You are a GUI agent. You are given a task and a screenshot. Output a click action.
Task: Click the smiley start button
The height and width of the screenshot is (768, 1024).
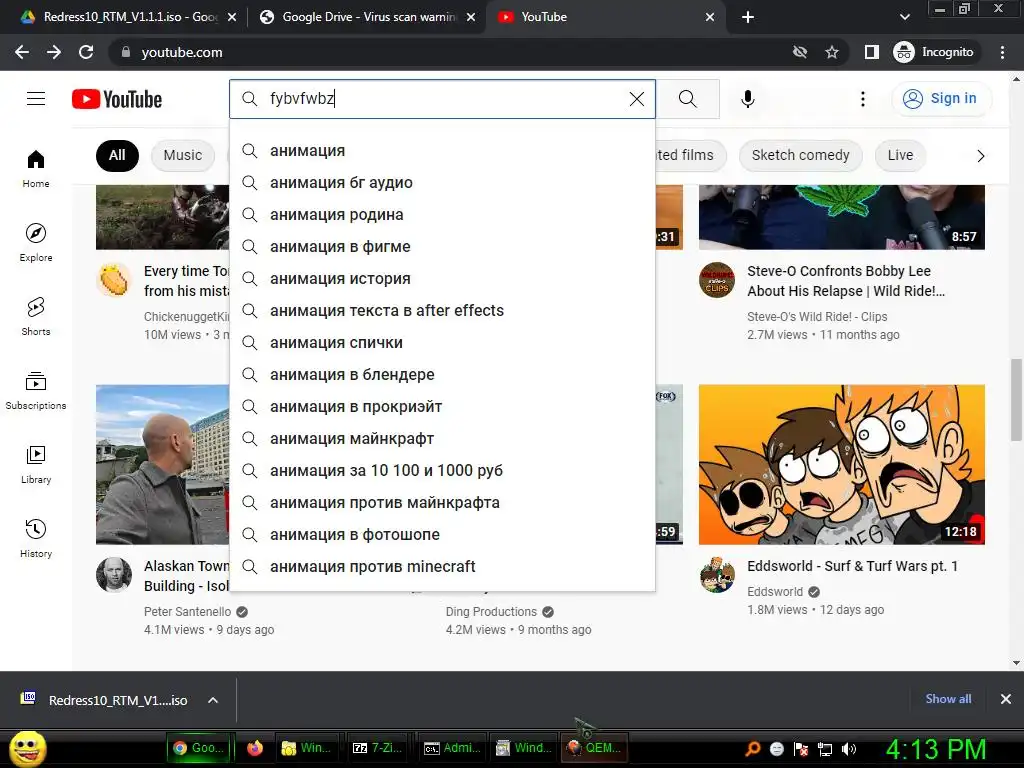coord(28,748)
